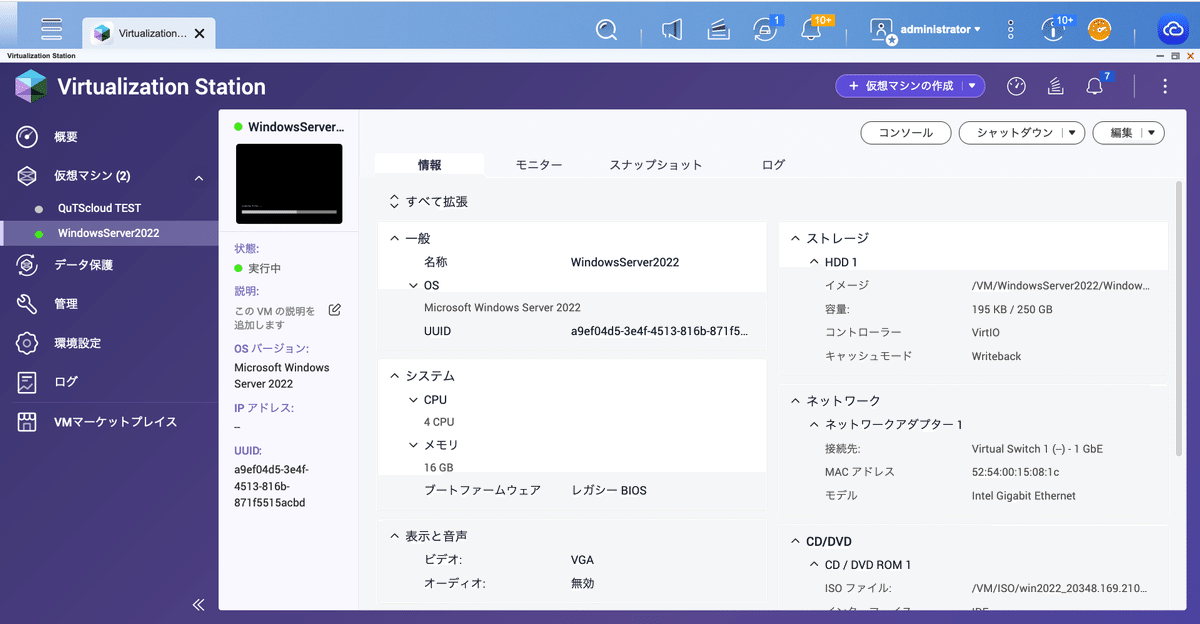Screen dimensions: 1200x624
Task: Open the app header stacked tasks icon
Action: click(1055, 86)
